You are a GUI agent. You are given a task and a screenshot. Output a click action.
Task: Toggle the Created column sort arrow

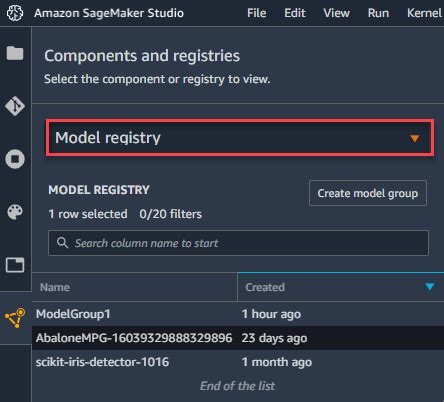[x=430, y=287]
